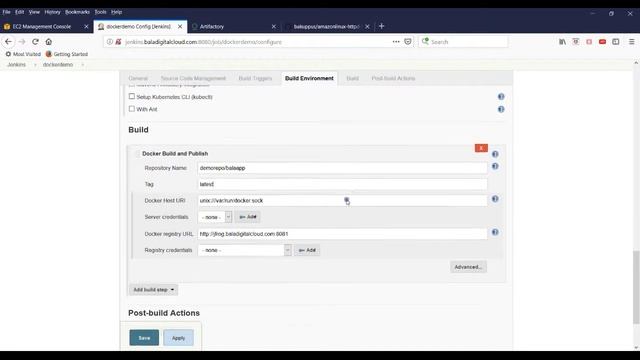
Task: Open dockerdemo breadcrumb link
Action: [58, 65]
